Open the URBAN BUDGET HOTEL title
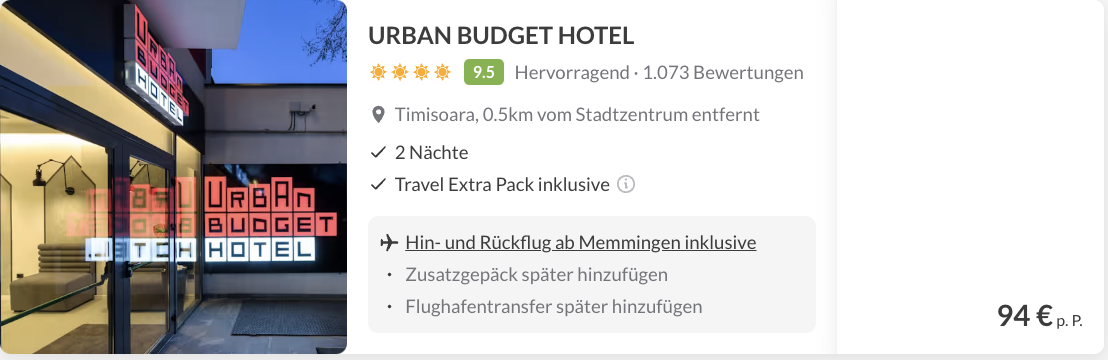1108x360 pixels. pos(501,35)
